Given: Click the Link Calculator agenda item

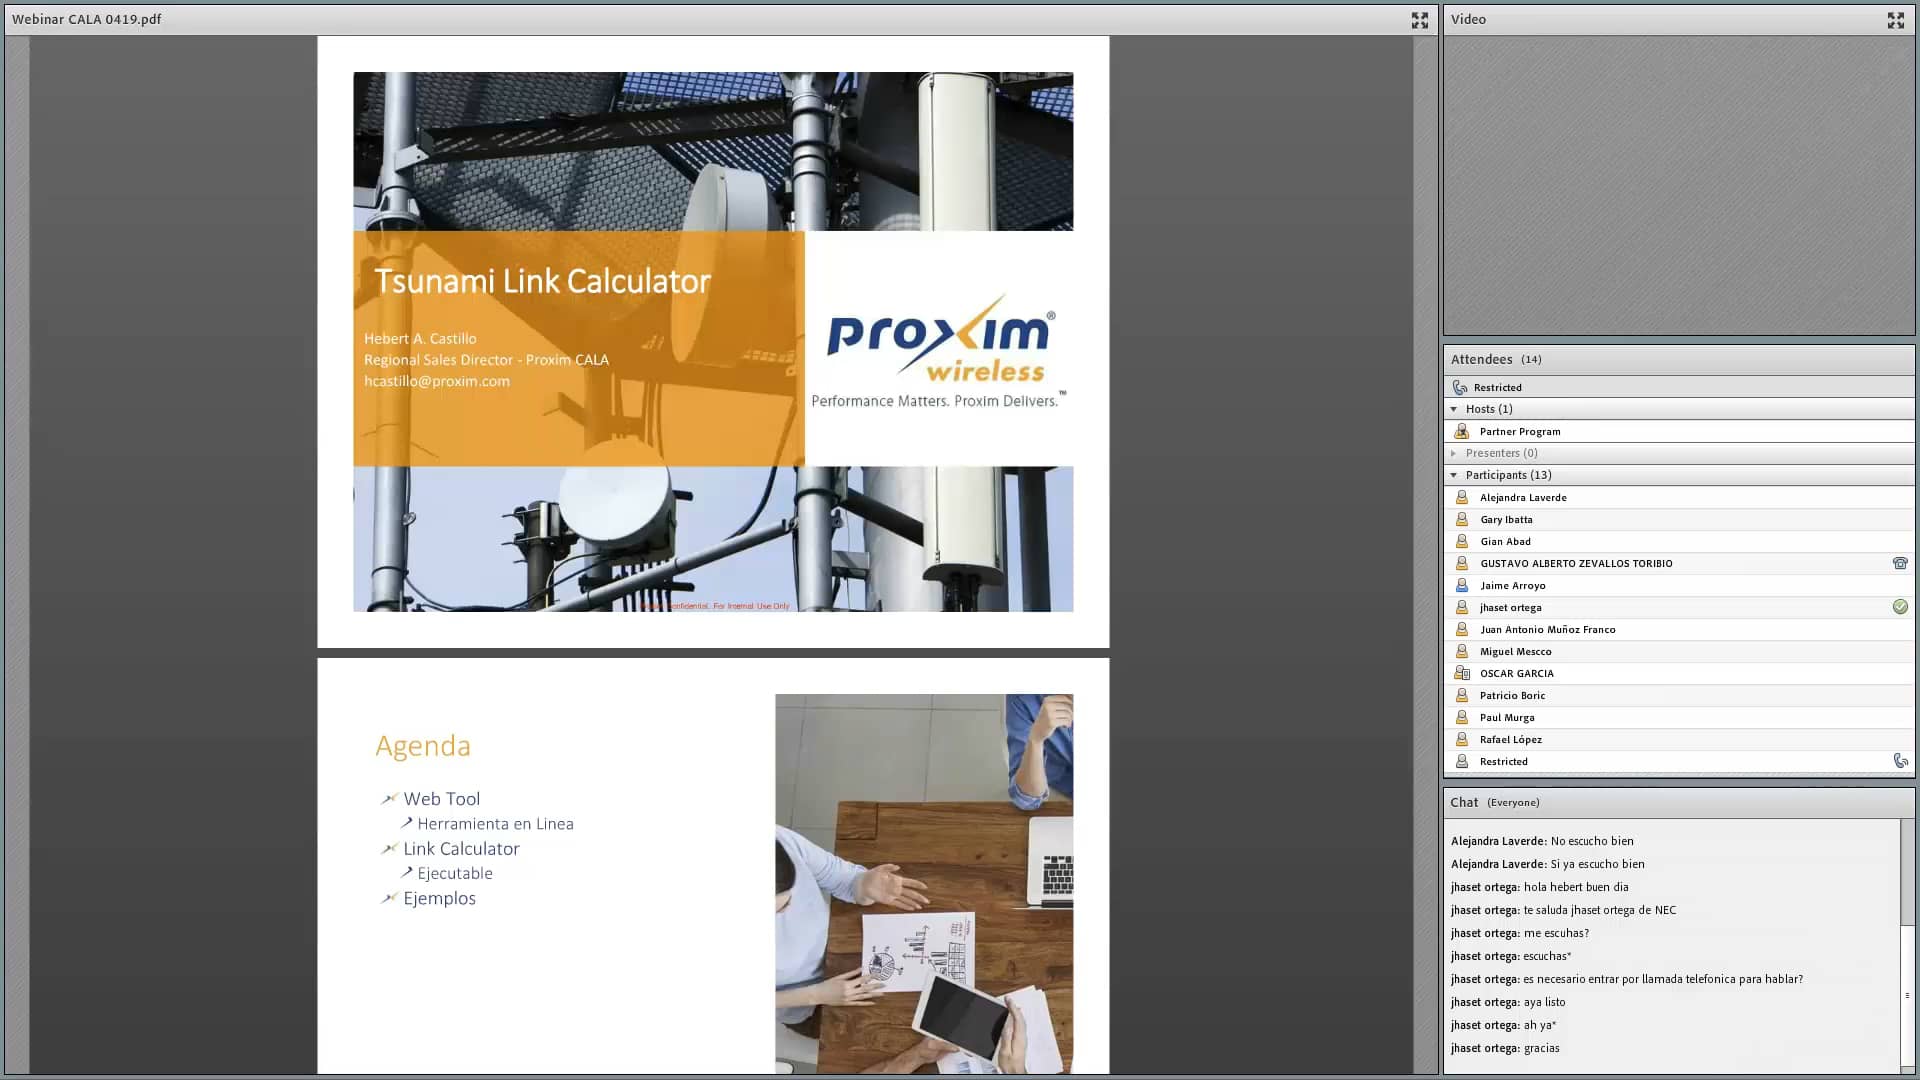Looking at the screenshot, I should [x=461, y=849].
